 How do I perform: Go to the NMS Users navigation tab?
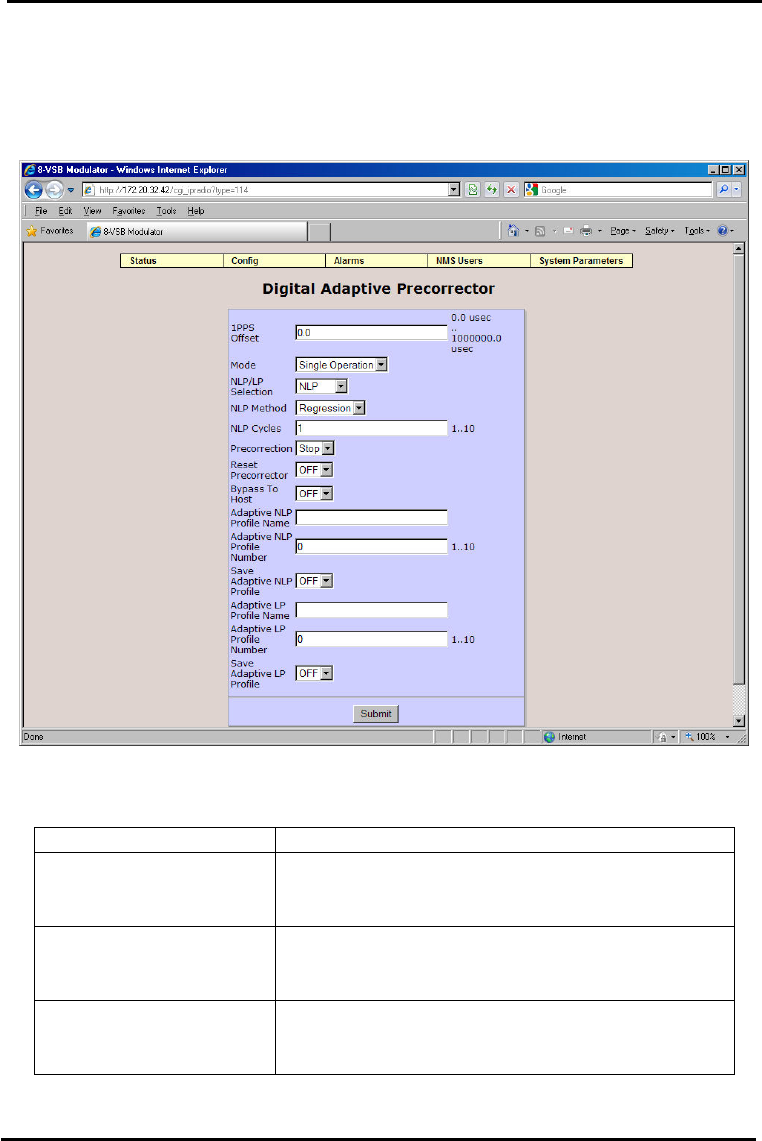point(479,261)
